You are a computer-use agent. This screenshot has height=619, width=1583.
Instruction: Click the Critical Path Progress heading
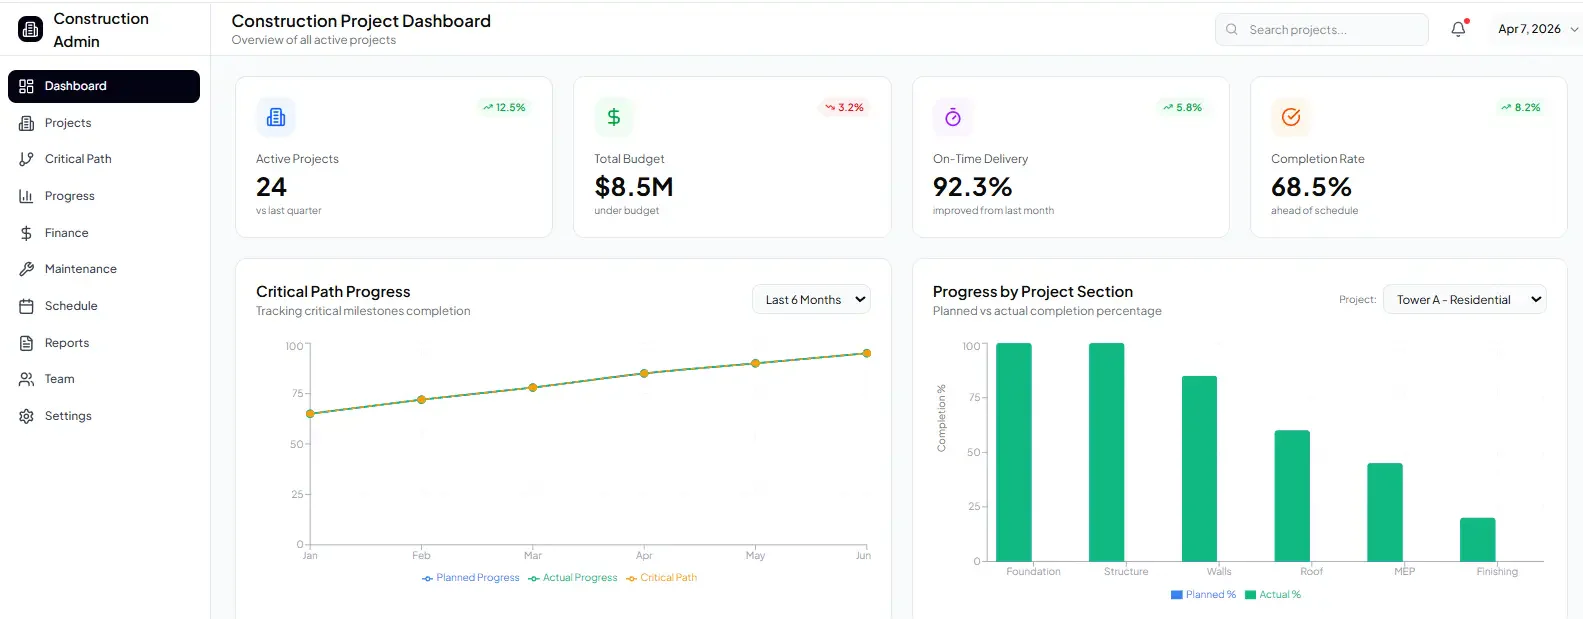(x=333, y=292)
